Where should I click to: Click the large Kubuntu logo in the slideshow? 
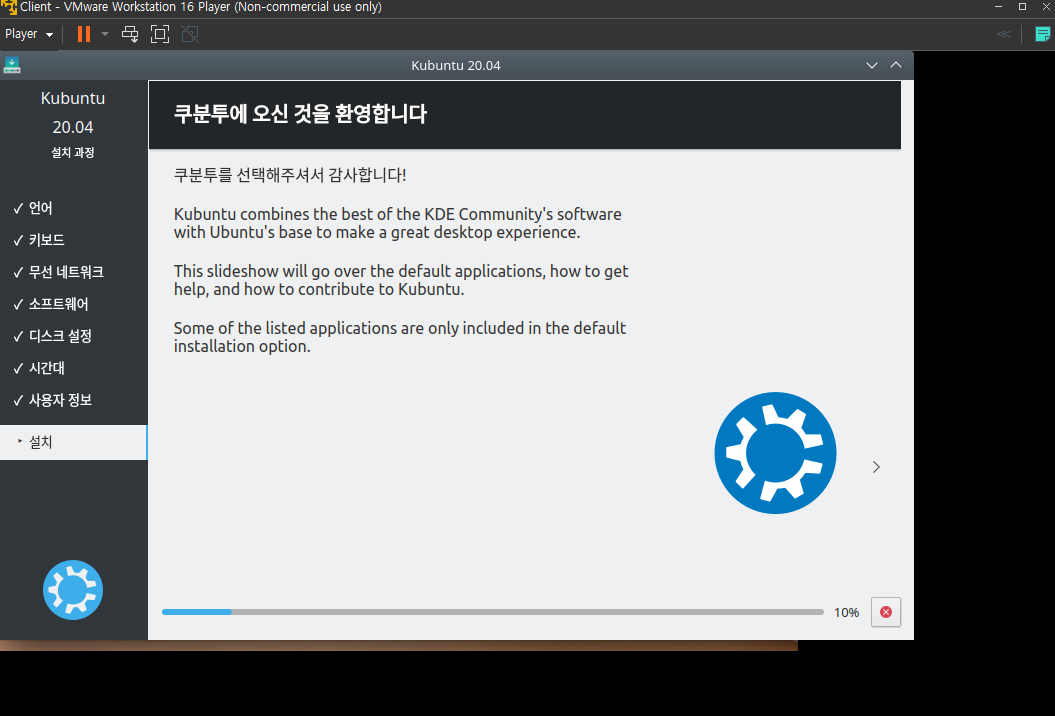(x=775, y=453)
